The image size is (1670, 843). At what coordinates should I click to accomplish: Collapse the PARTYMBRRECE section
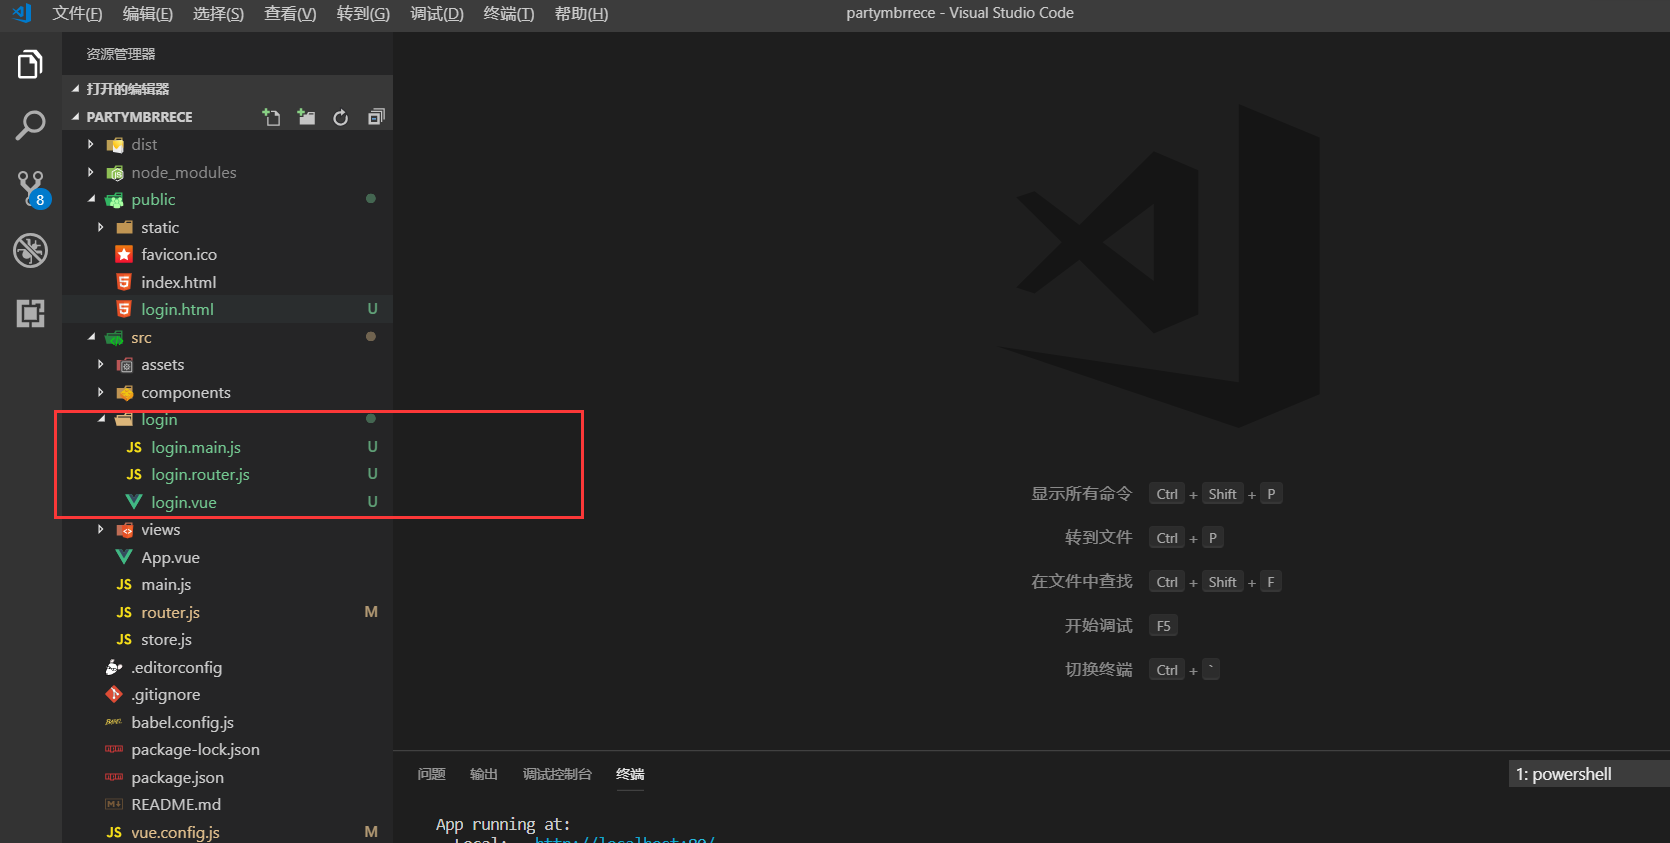click(75, 117)
